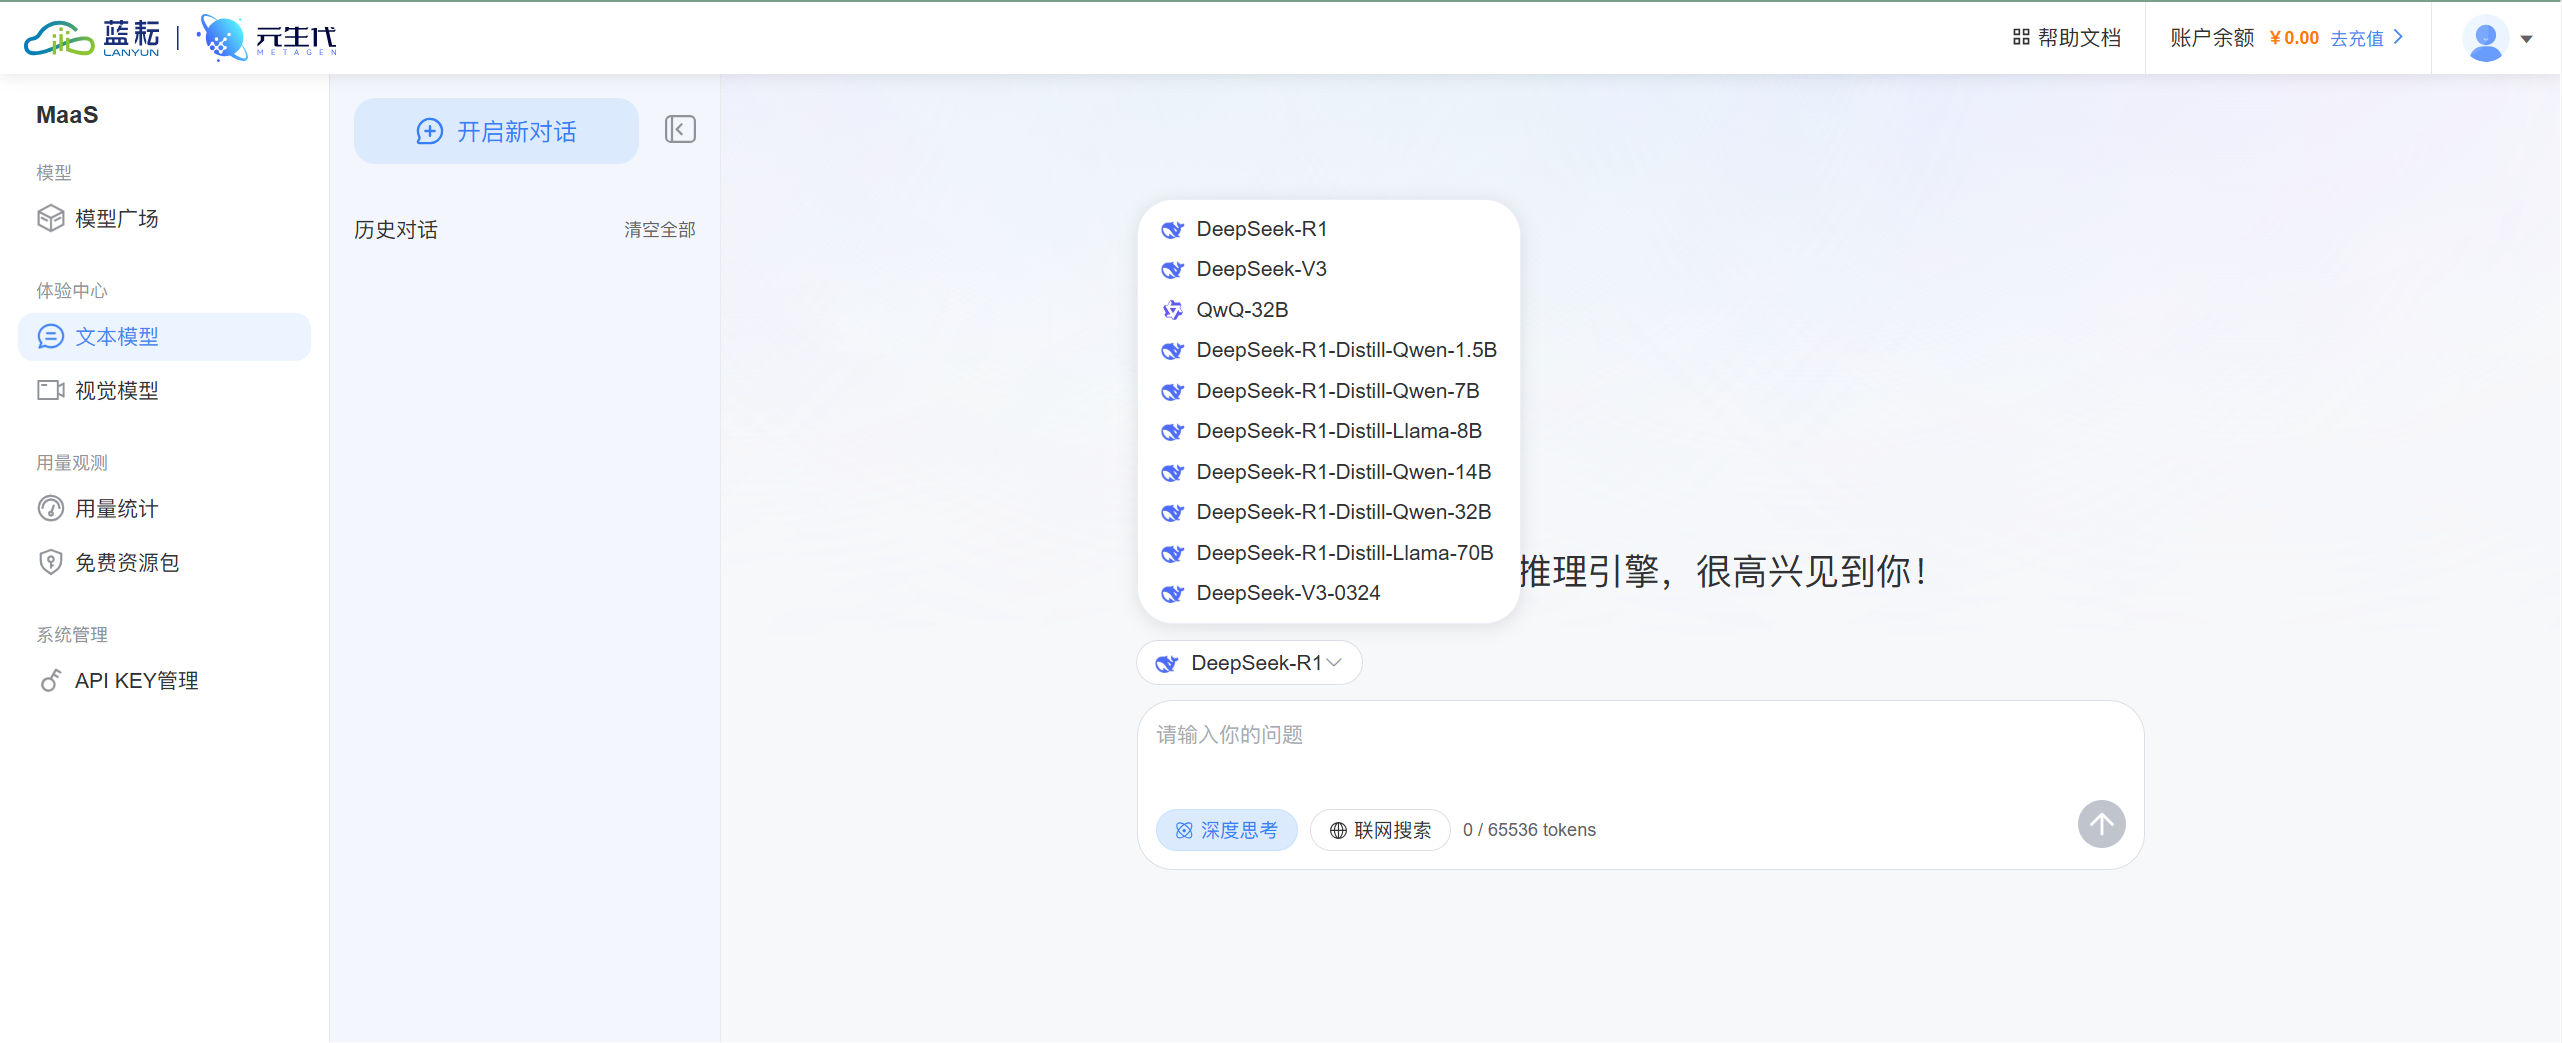2562x1043 pixels.
Task: Click the usage statistics gauge icon
Action: pos(50,508)
